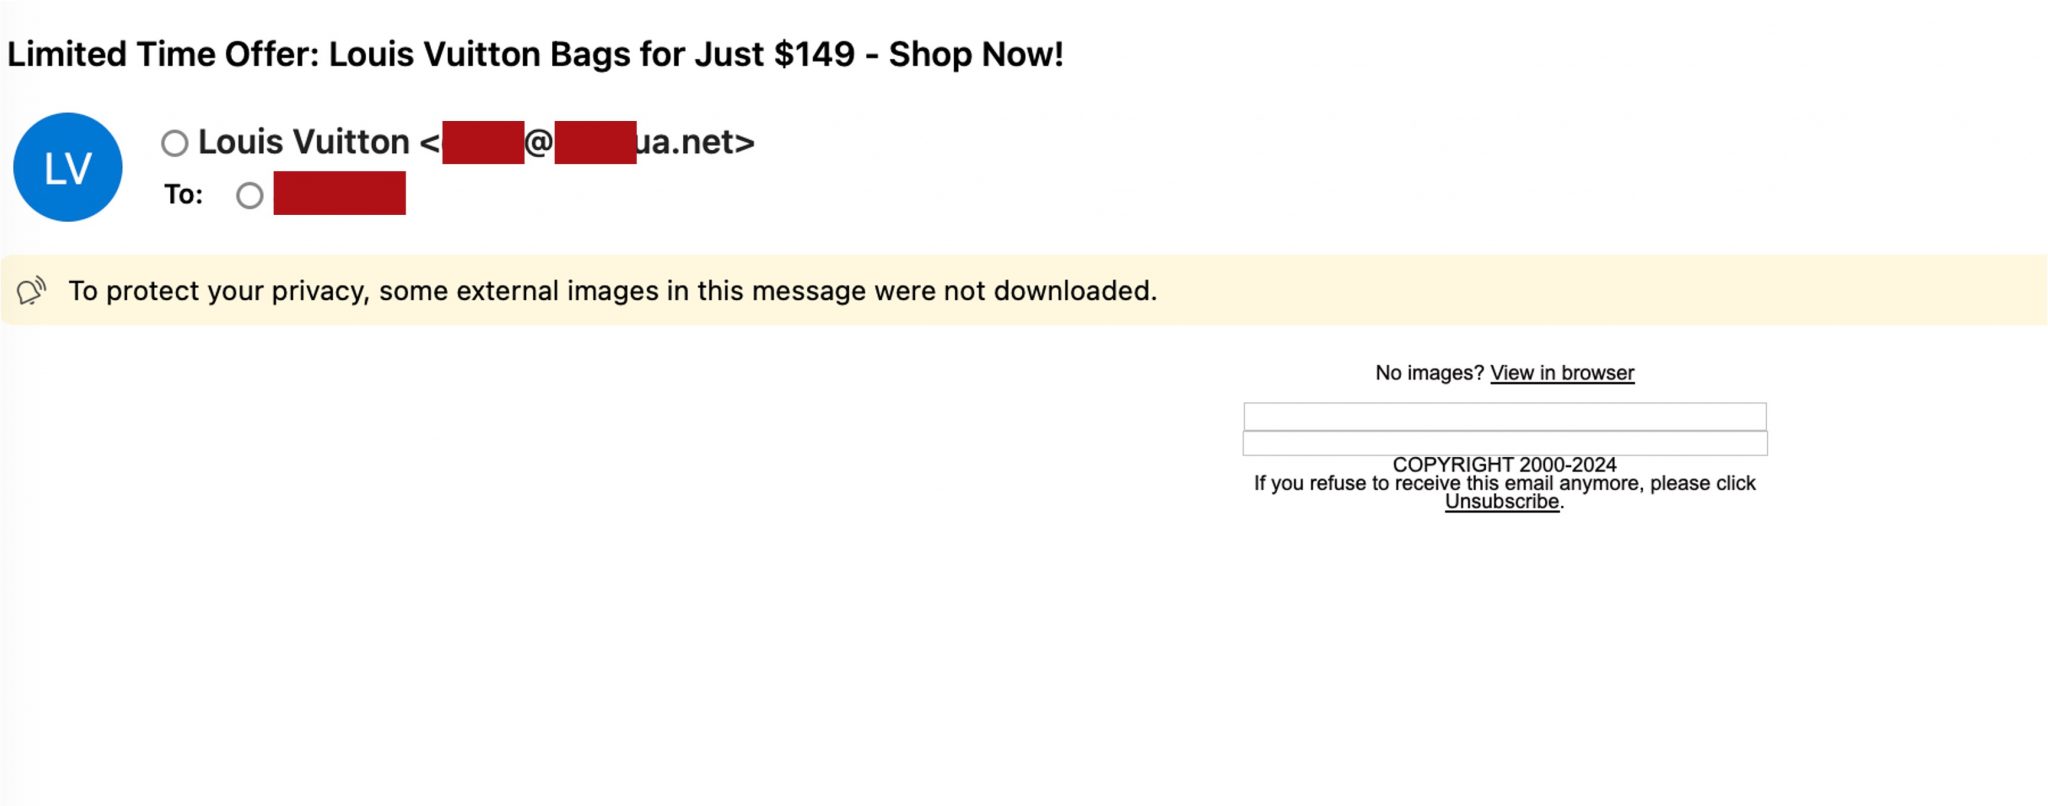Click the redacted recipient name block

click(x=340, y=195)
